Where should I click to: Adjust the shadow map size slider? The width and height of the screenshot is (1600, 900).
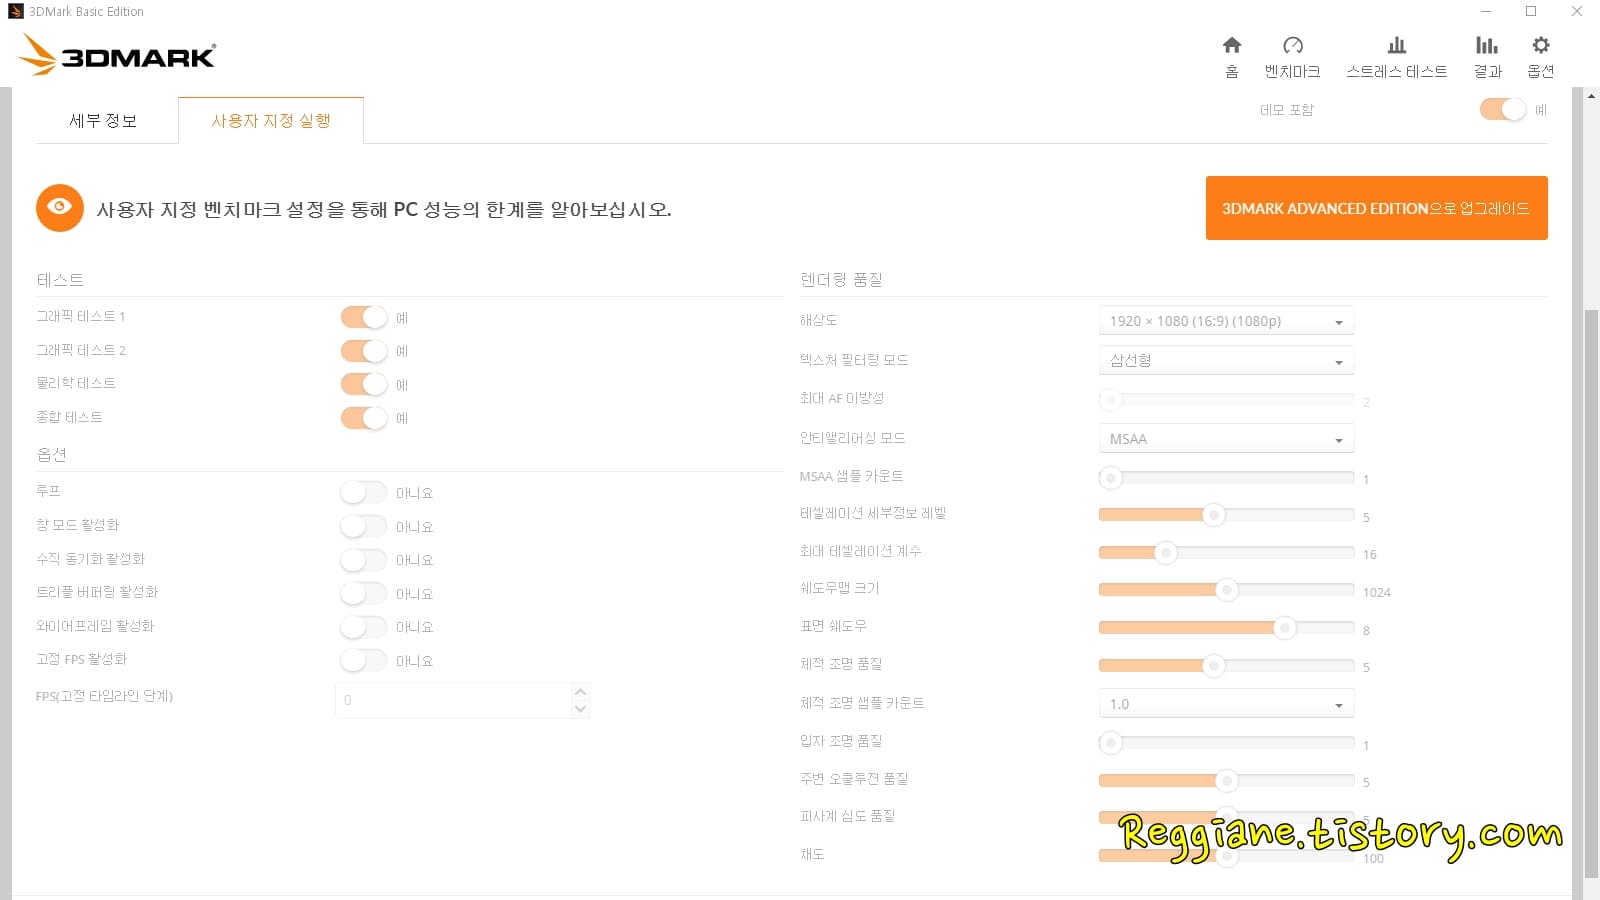[1226, 590]
